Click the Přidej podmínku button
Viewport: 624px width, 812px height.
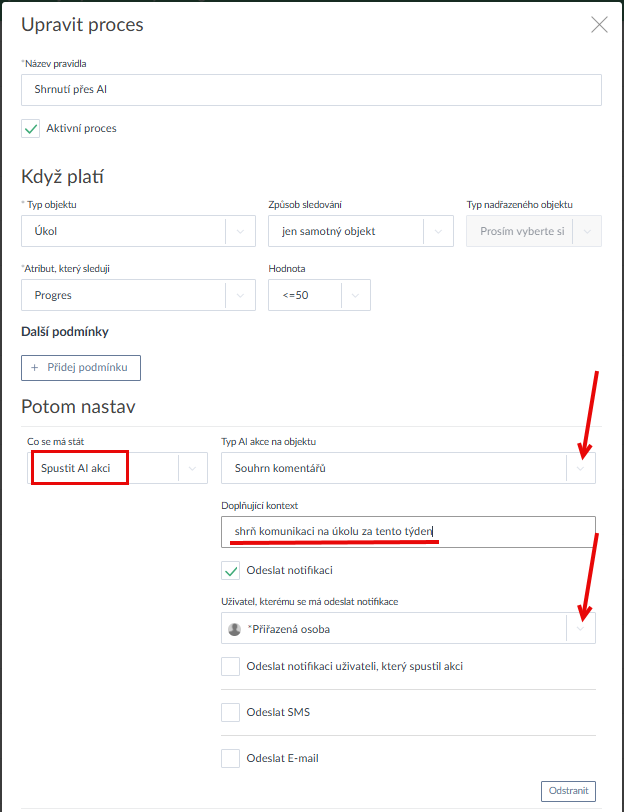click(x=81, y=368)
